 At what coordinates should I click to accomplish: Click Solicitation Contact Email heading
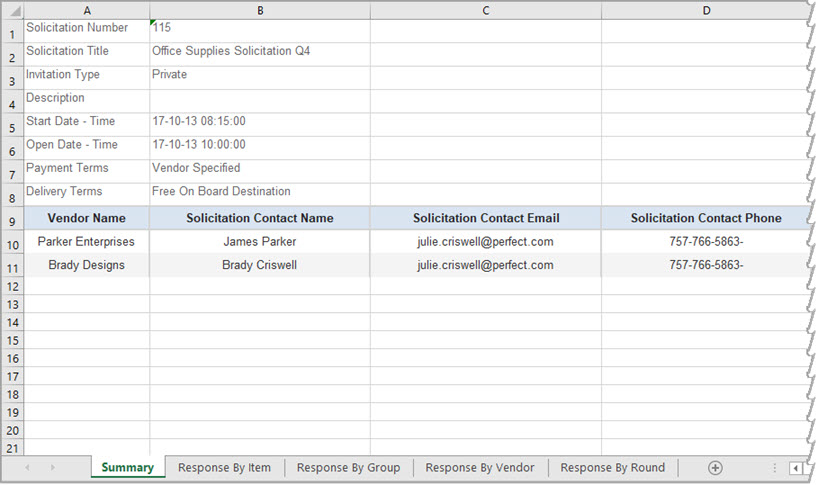click(x=486, y=218)
